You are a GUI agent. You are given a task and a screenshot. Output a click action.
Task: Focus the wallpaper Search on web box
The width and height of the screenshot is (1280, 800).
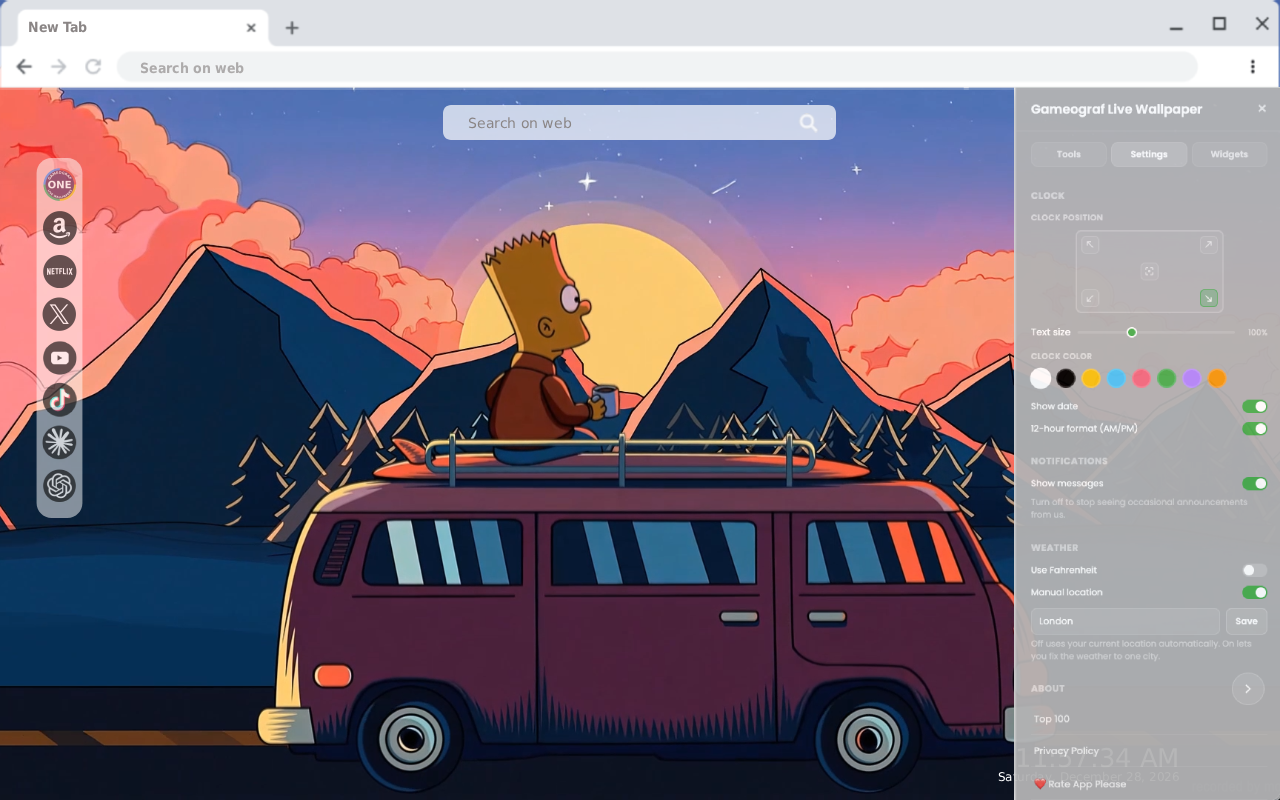pyautogui.click(x=639, y=123)
